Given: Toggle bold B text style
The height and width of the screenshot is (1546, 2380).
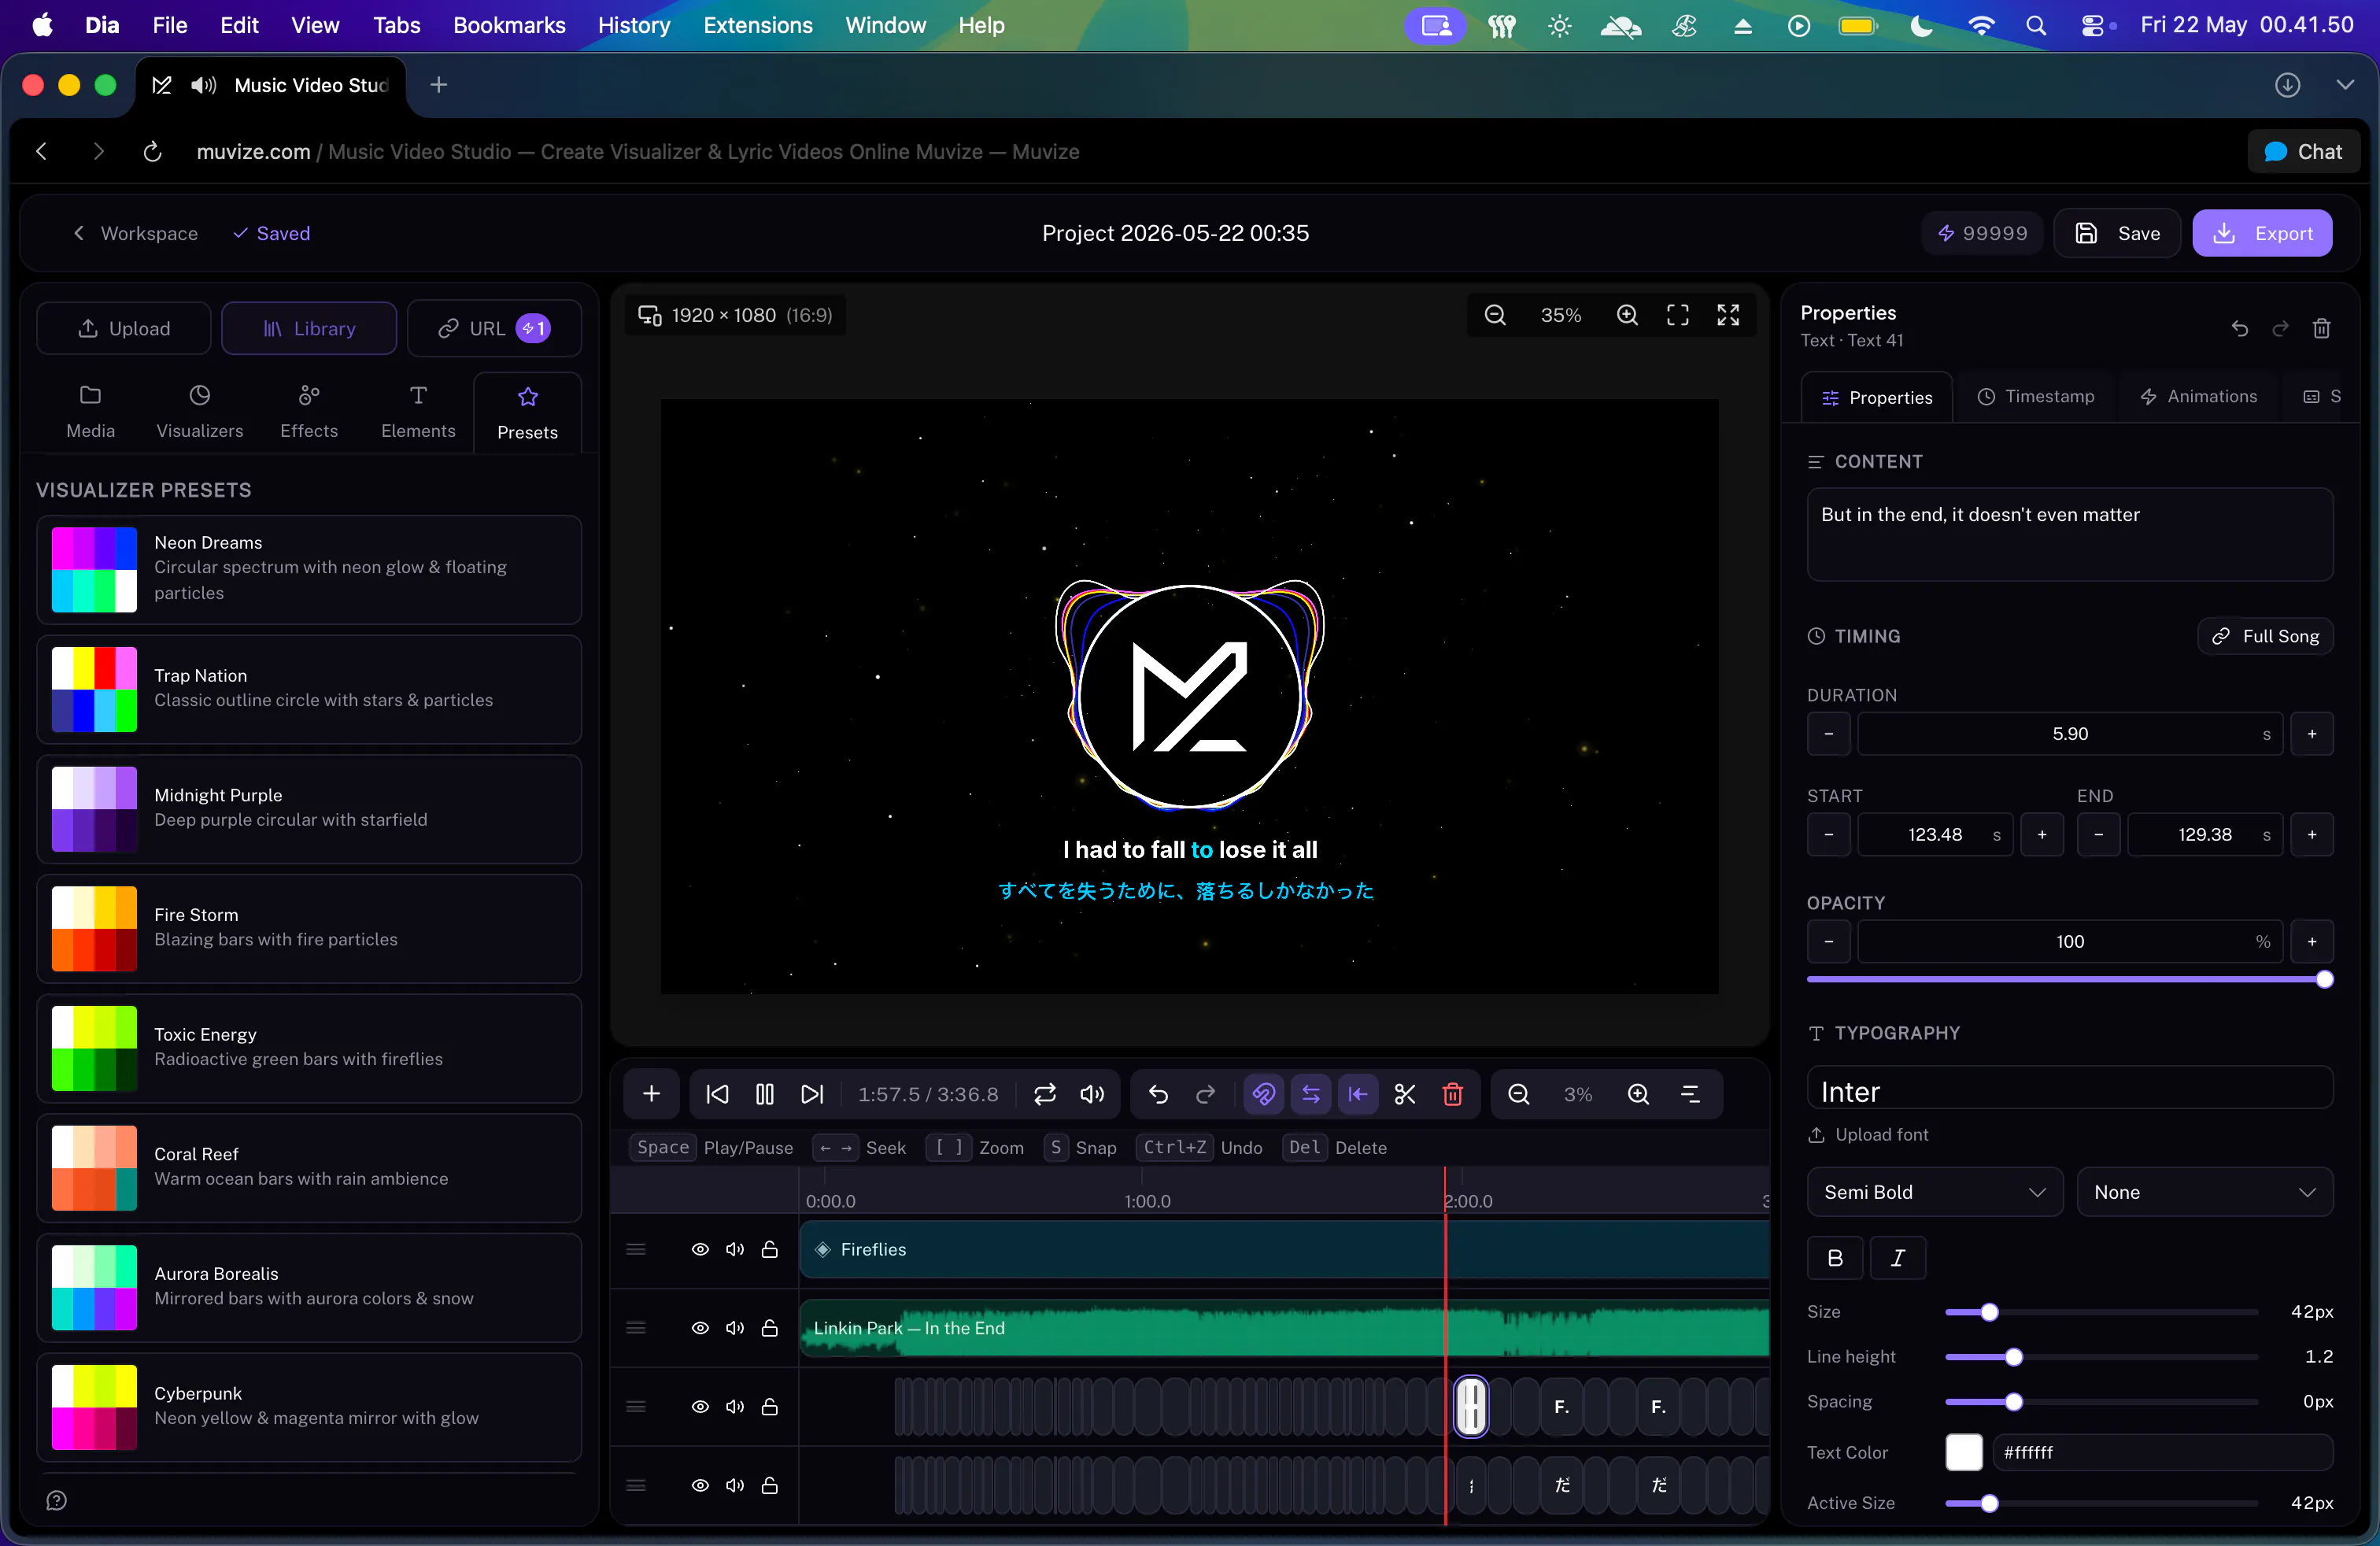Looking at the screenshot, I should tap(1834, 1257).
